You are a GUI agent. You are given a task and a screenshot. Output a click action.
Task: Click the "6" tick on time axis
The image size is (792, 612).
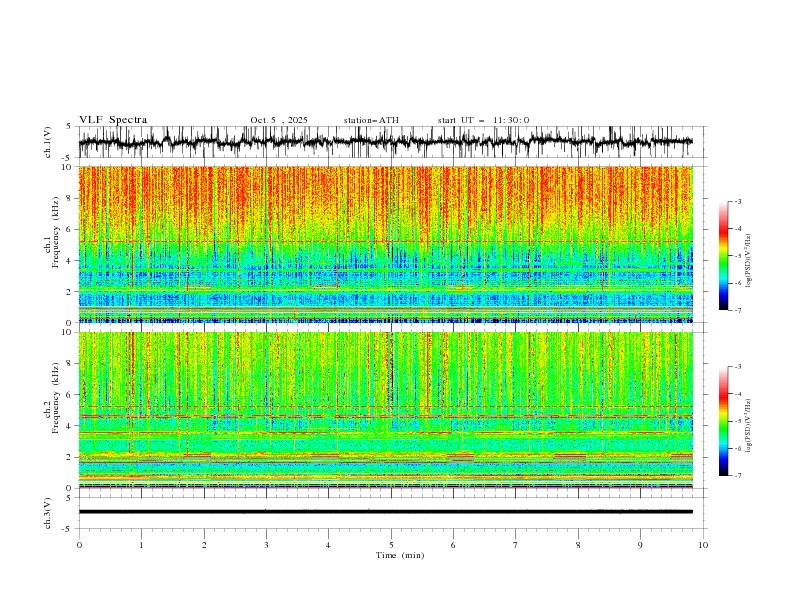pyautogui.click(x=454, y=545)
